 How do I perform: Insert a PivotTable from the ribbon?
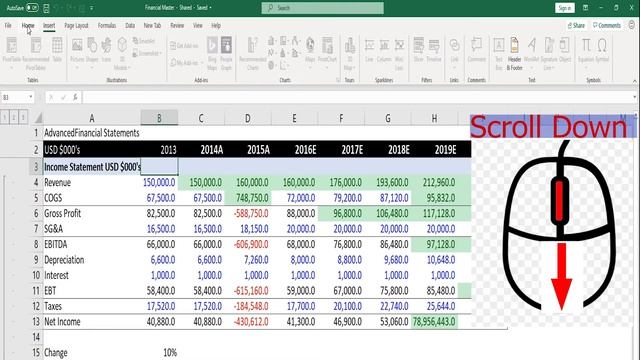click(x=12, y=51)
